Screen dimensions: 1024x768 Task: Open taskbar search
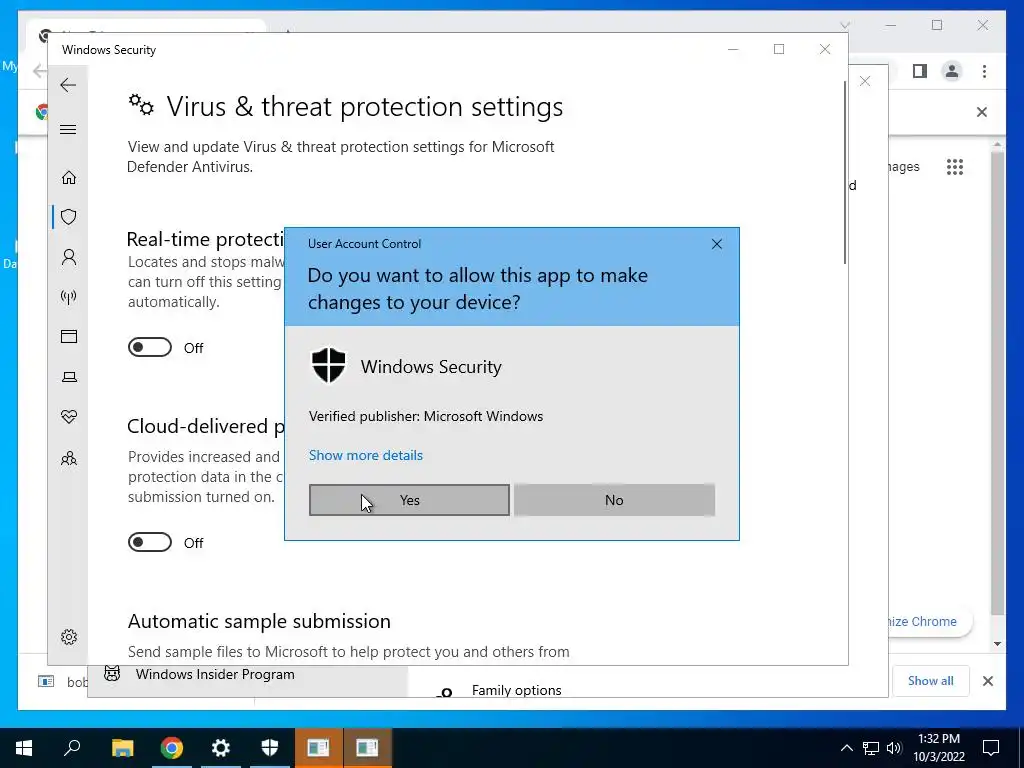[x=72, y=748]
